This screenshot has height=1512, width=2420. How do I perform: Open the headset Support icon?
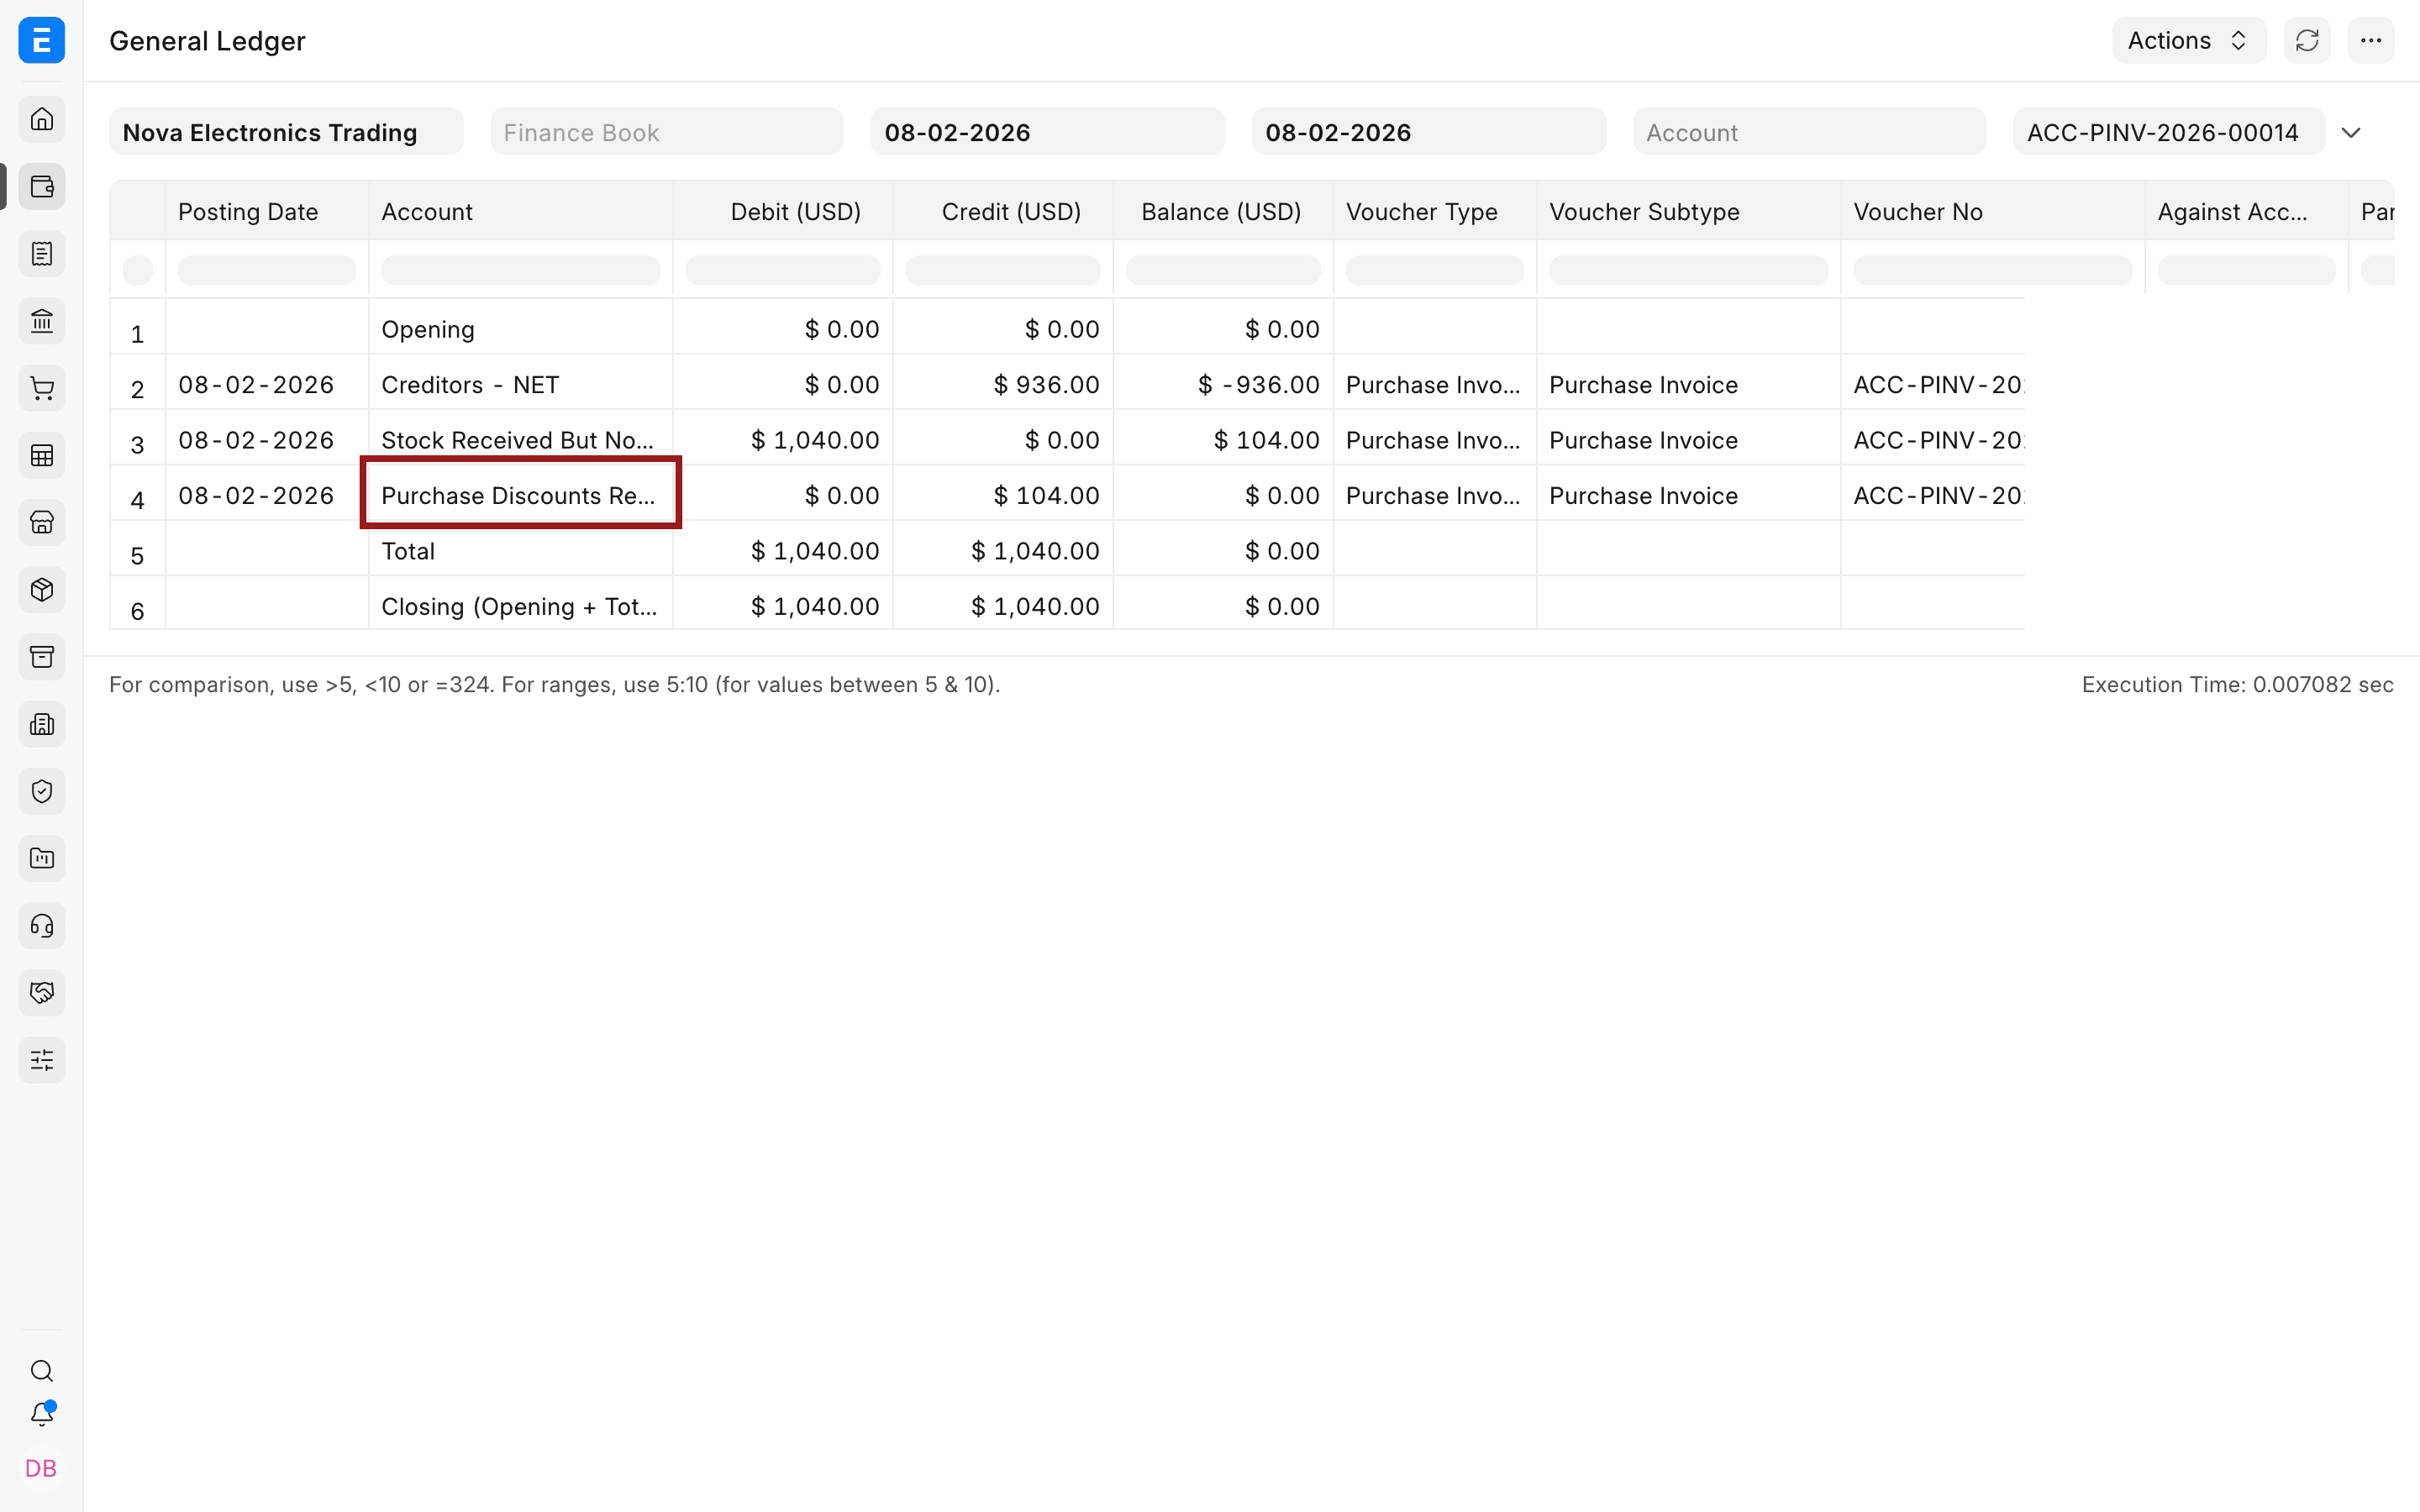pyautogui.click(x=42, y=926)
